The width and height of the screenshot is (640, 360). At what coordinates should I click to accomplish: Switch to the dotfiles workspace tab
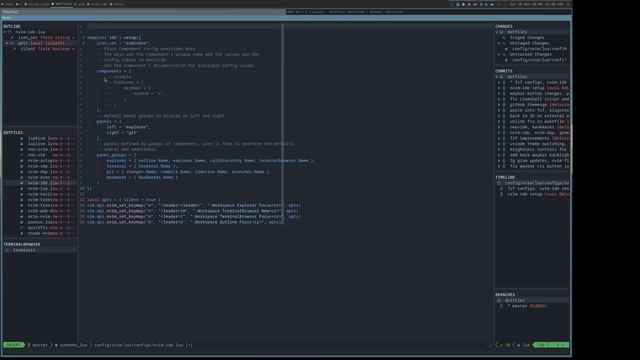tap(61, 4)
